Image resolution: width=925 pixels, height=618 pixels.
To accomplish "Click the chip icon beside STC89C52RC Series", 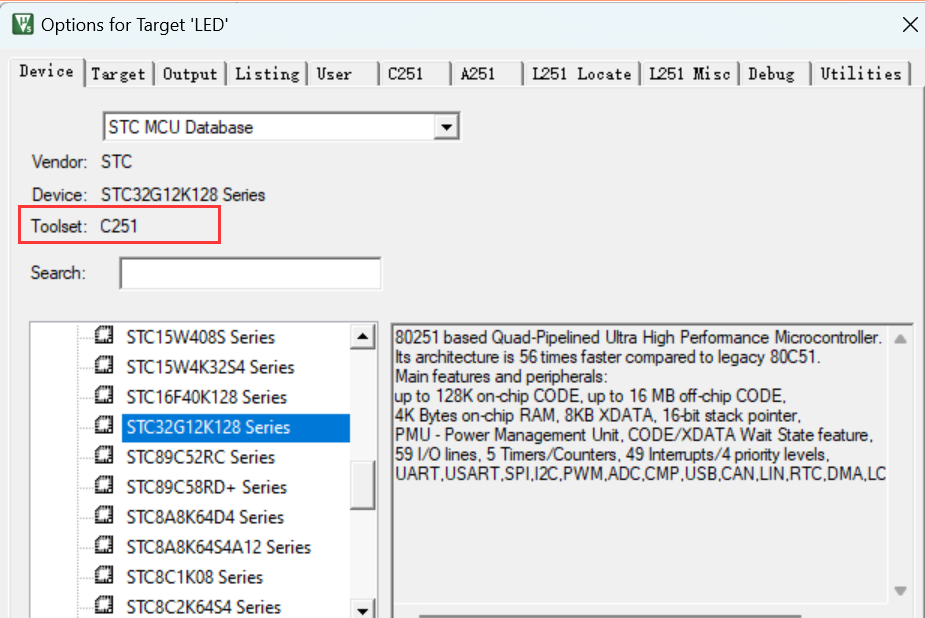I will point(104,456).
